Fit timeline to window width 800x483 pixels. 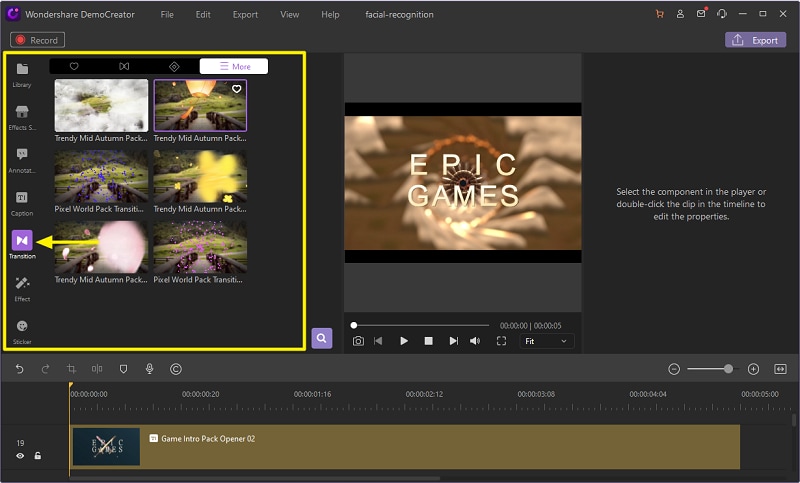tap(780, 369)
